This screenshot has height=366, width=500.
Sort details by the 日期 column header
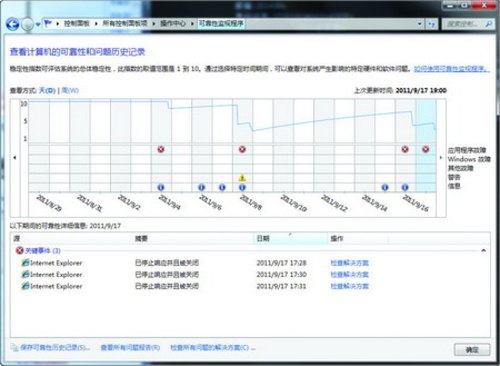click(x=291, y=239)
